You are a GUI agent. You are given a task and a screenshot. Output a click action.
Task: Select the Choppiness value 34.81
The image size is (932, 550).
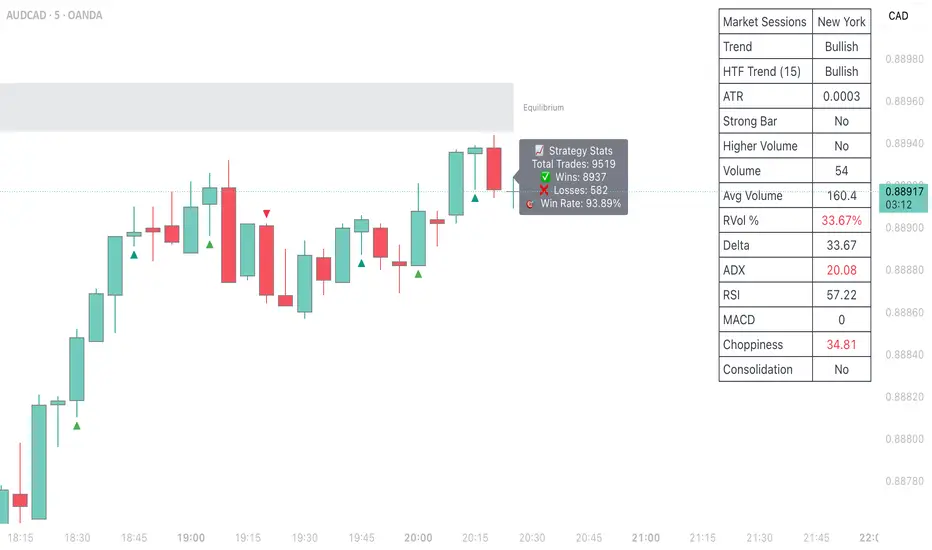[841, 344]
